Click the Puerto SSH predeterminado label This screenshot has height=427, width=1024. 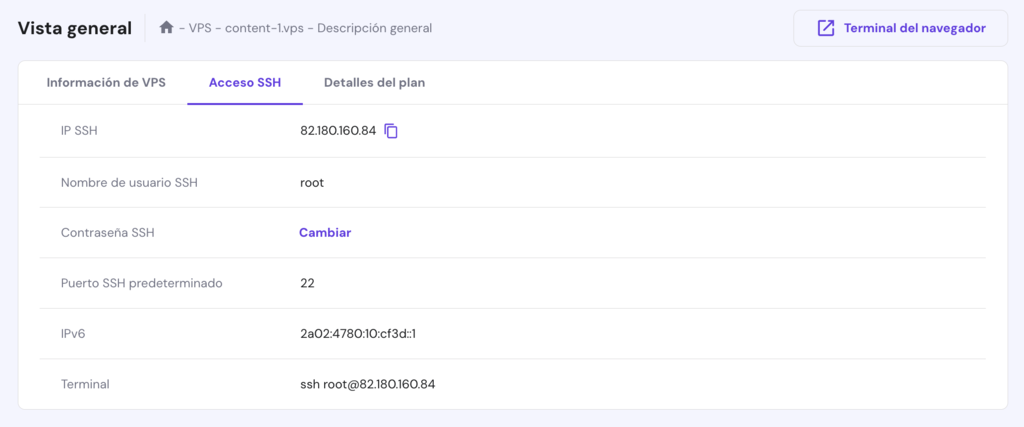(142, 283)
